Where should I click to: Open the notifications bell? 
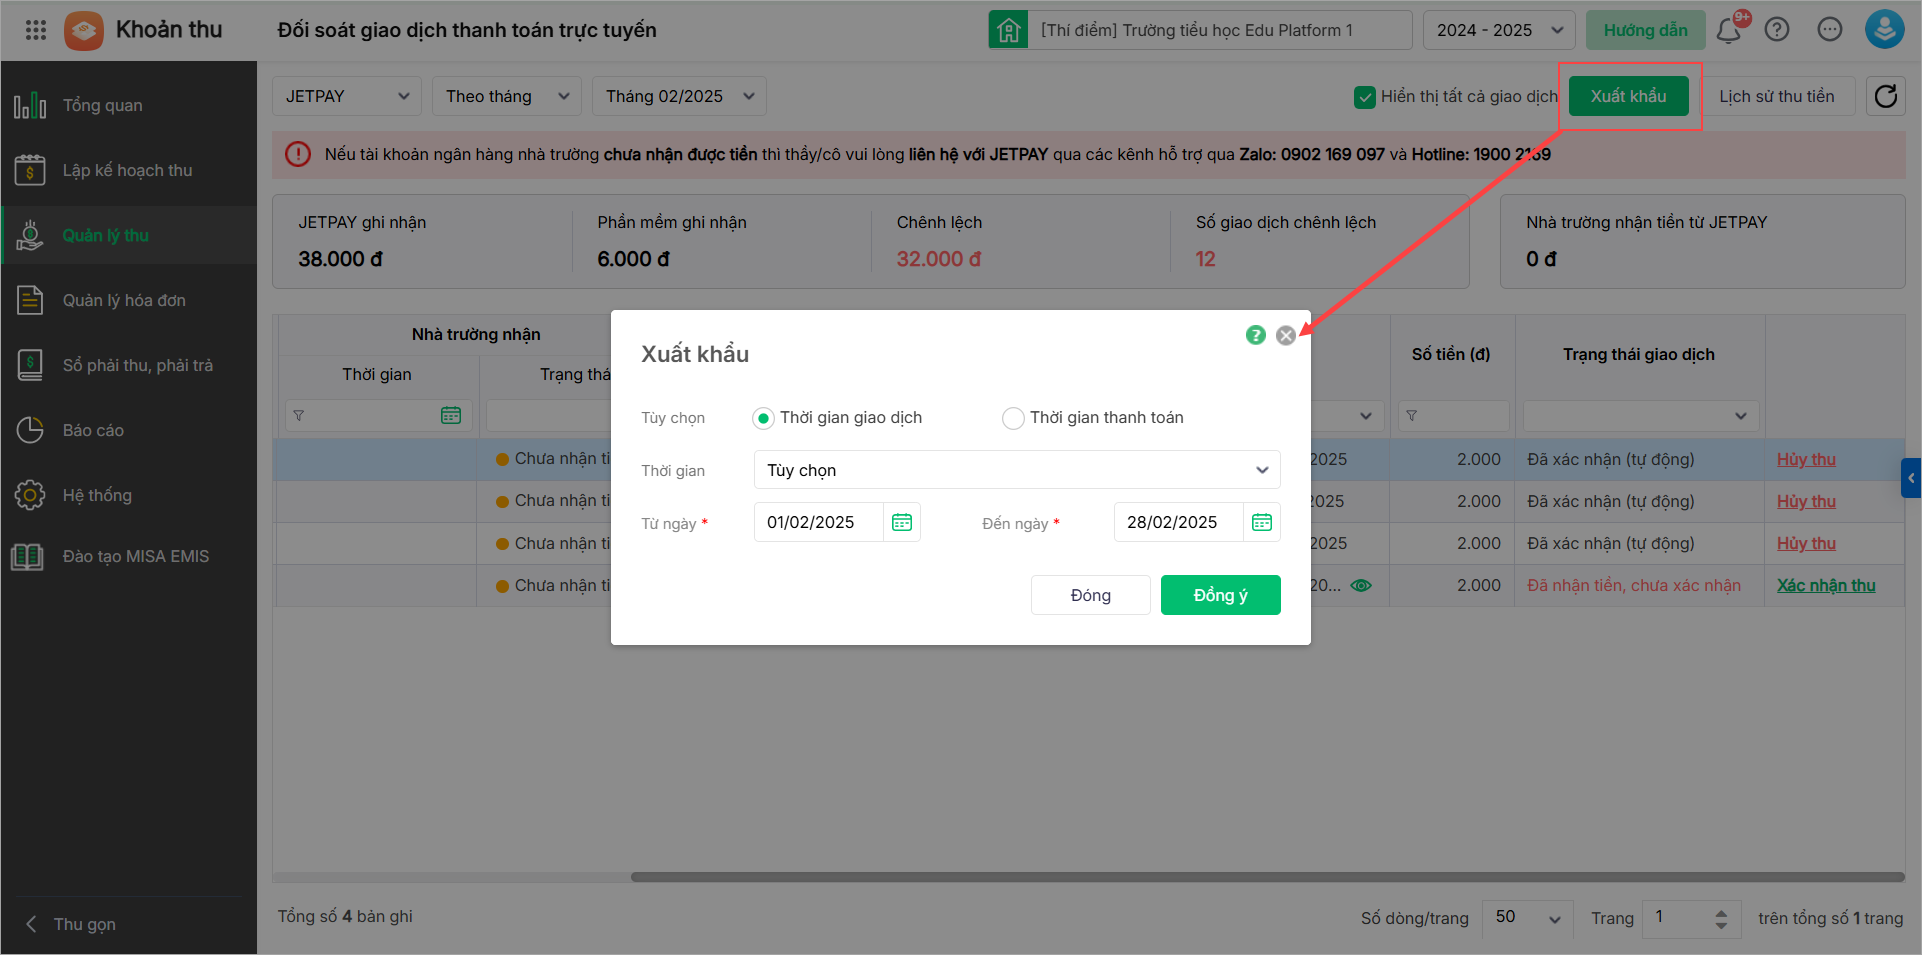[1728, 31]
